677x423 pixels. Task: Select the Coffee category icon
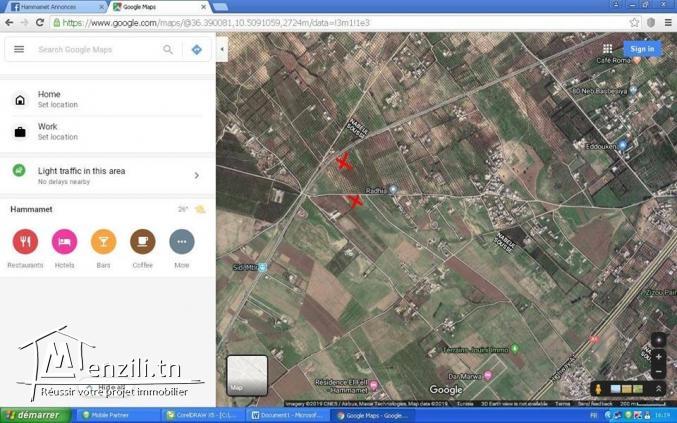(x=142, y=242)
